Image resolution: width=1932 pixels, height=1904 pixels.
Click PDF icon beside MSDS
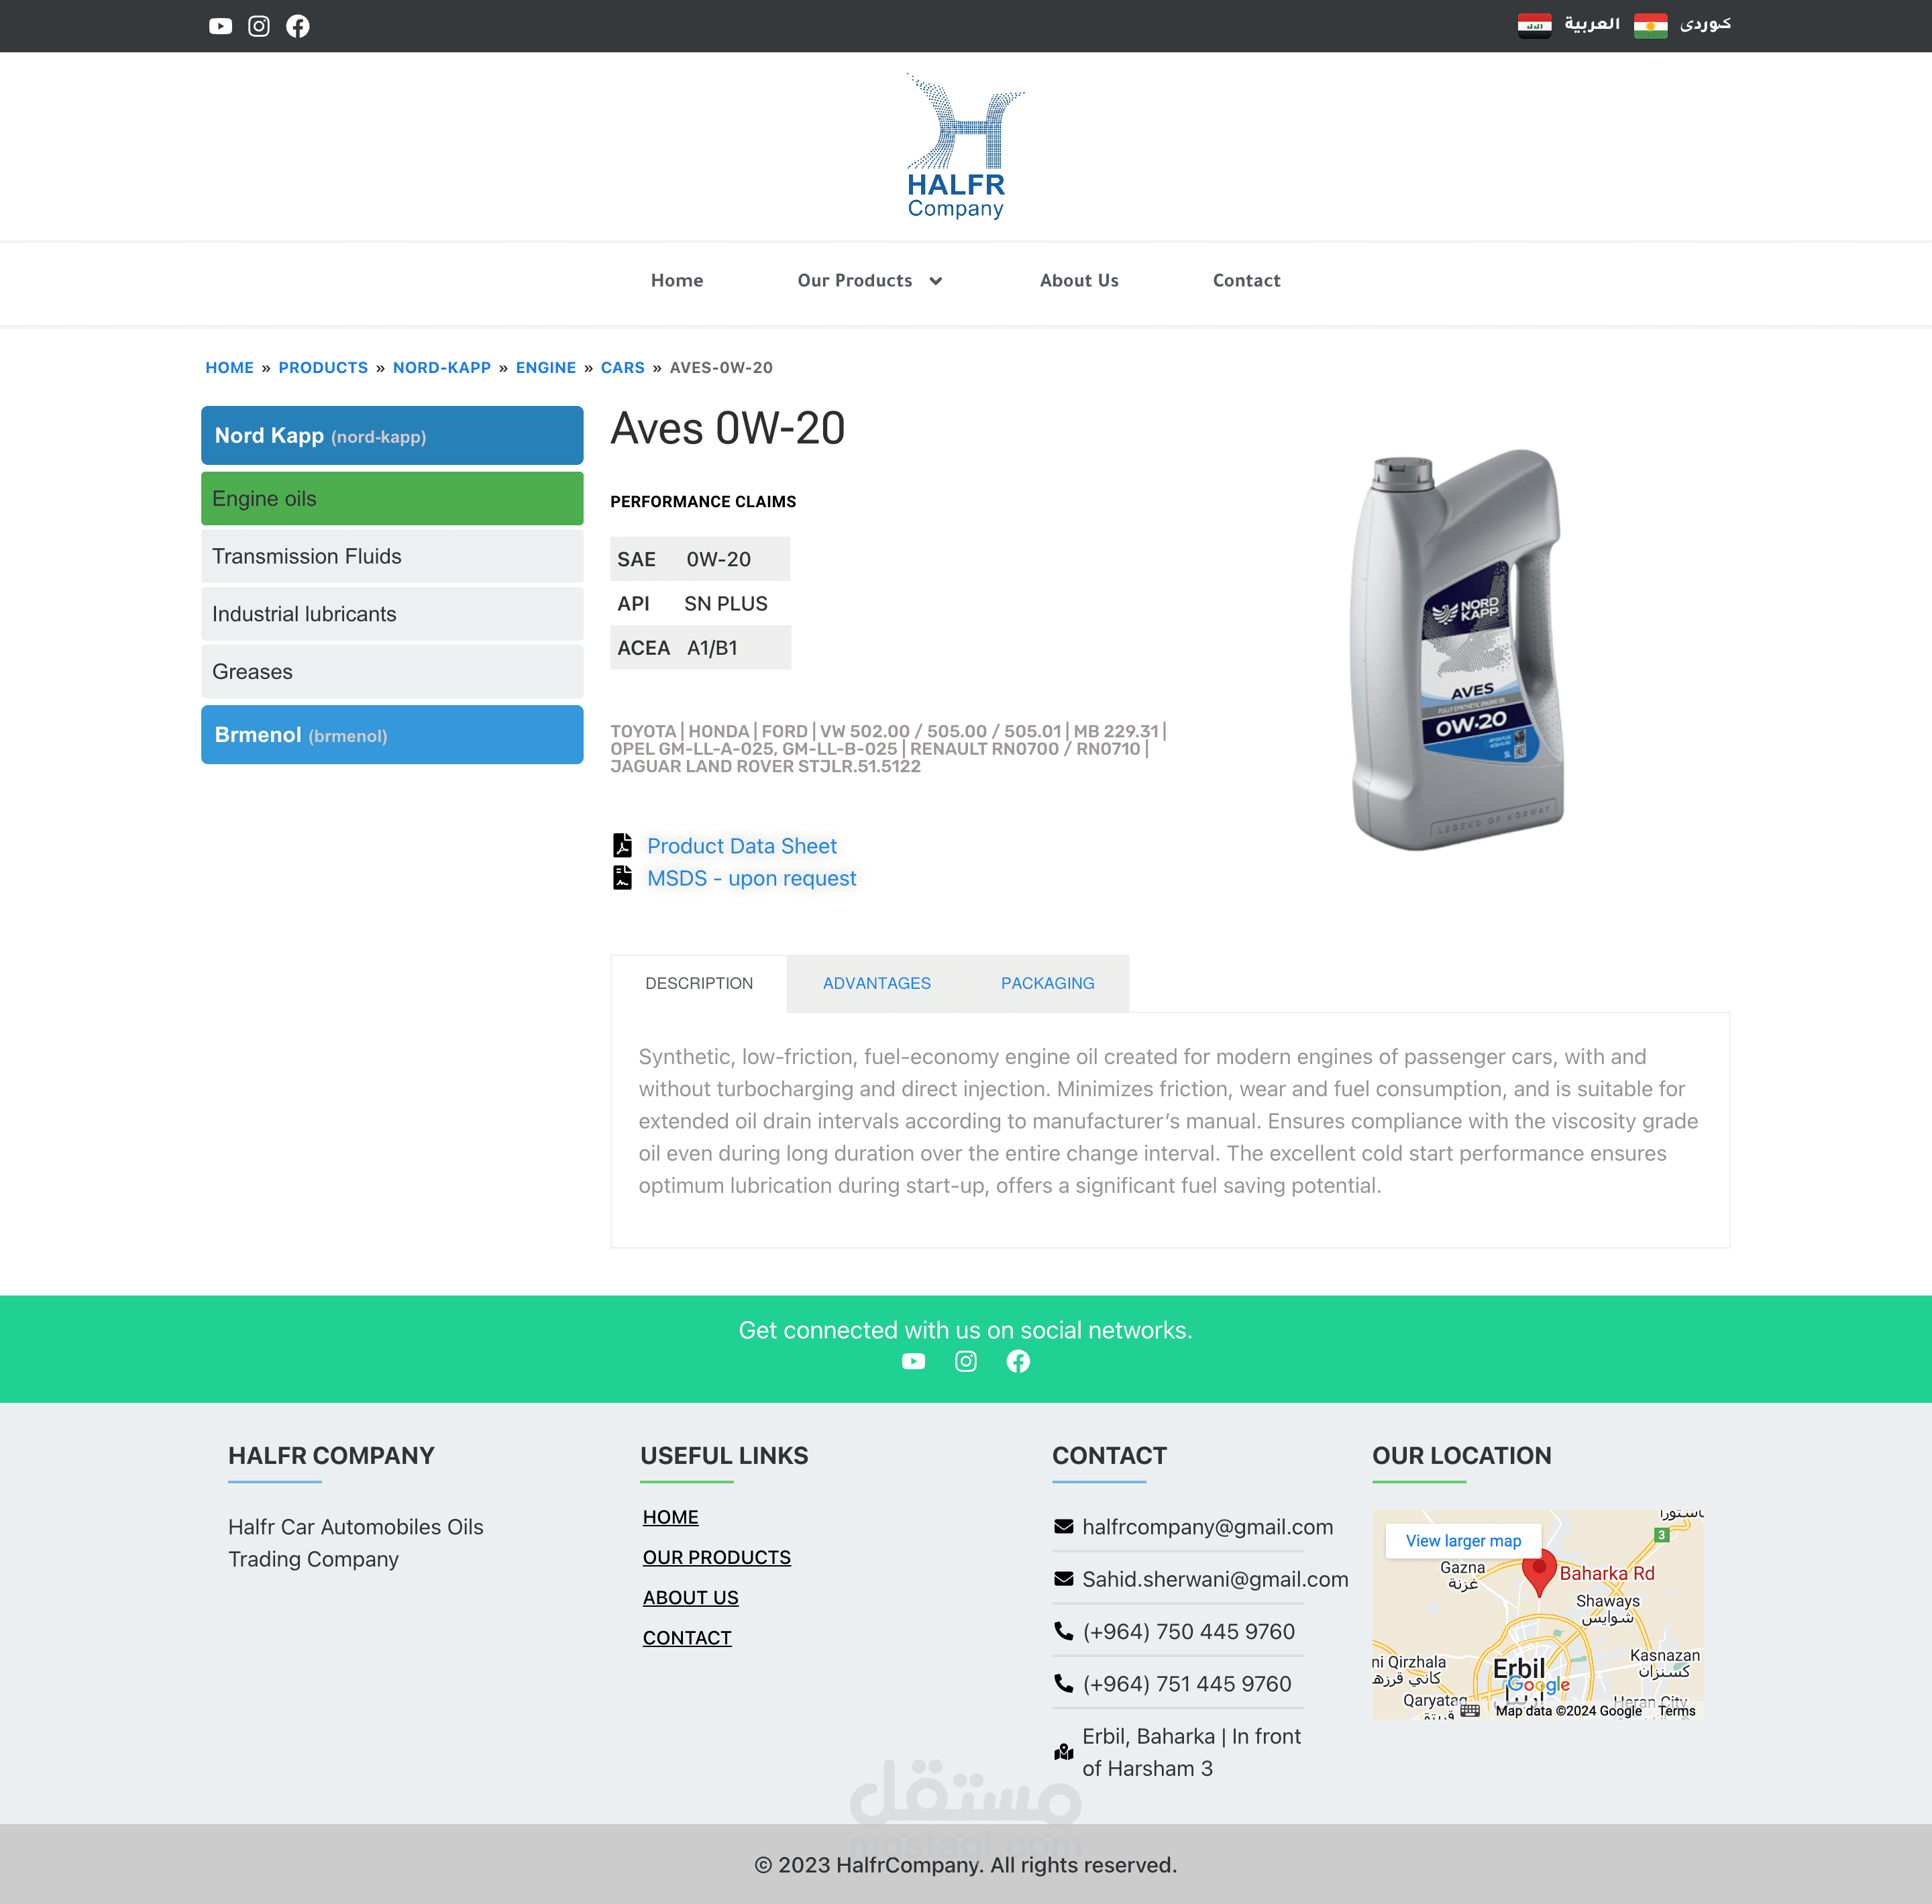pos(622,877)
